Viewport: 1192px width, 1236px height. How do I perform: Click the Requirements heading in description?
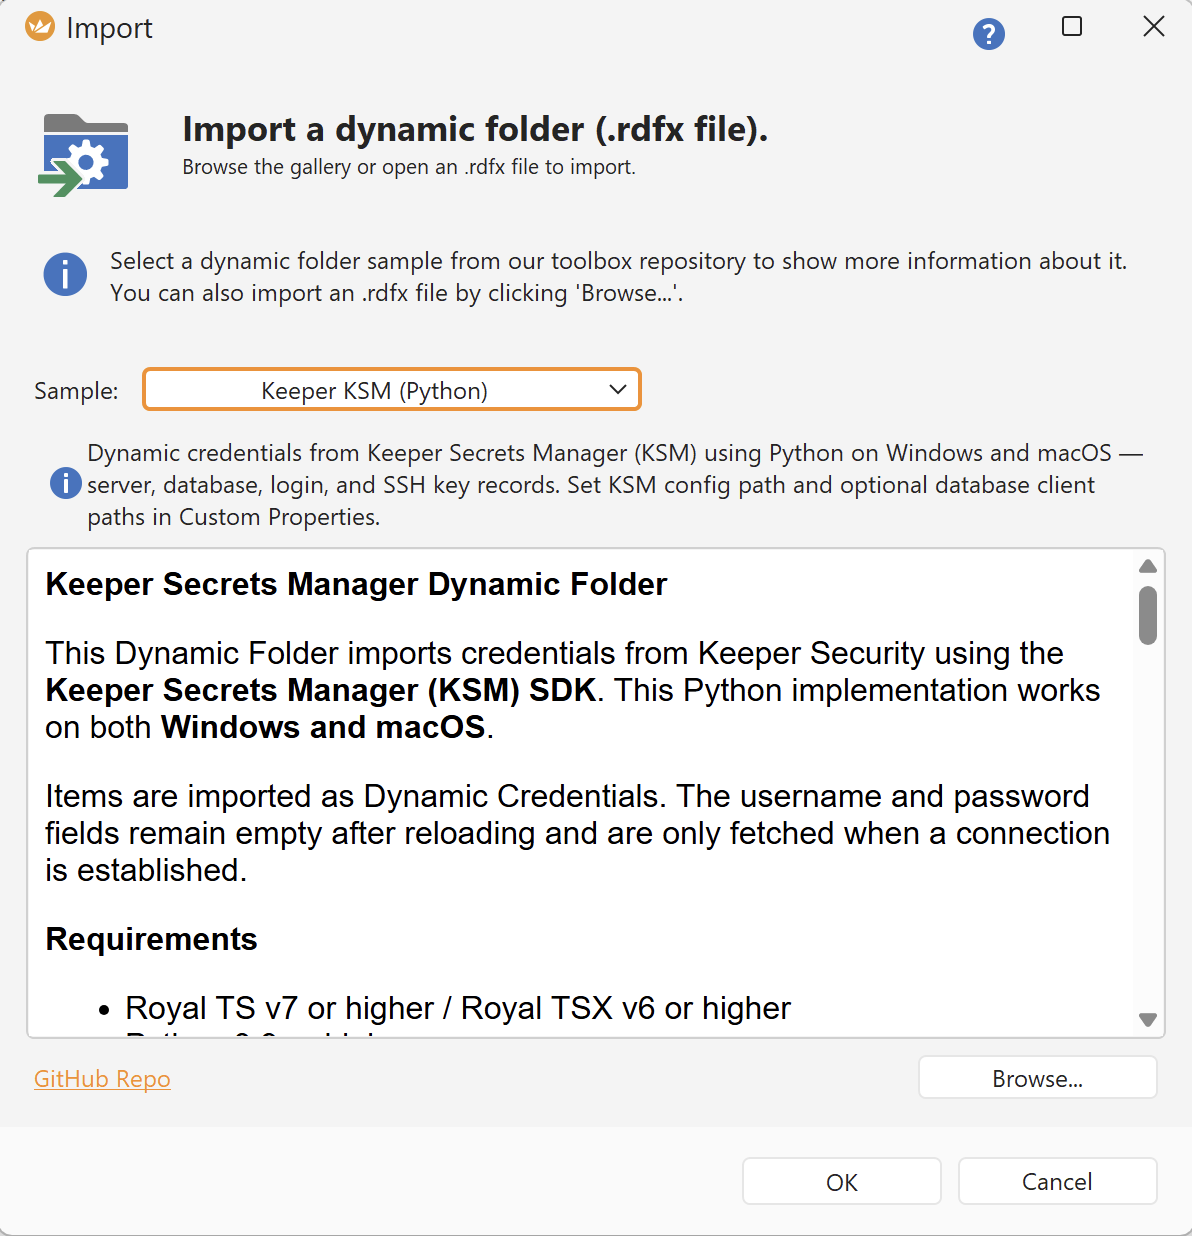click(152, 939)
